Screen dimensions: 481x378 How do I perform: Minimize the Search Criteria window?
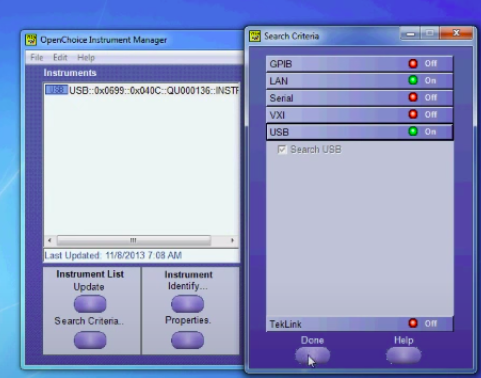point(411,33)
